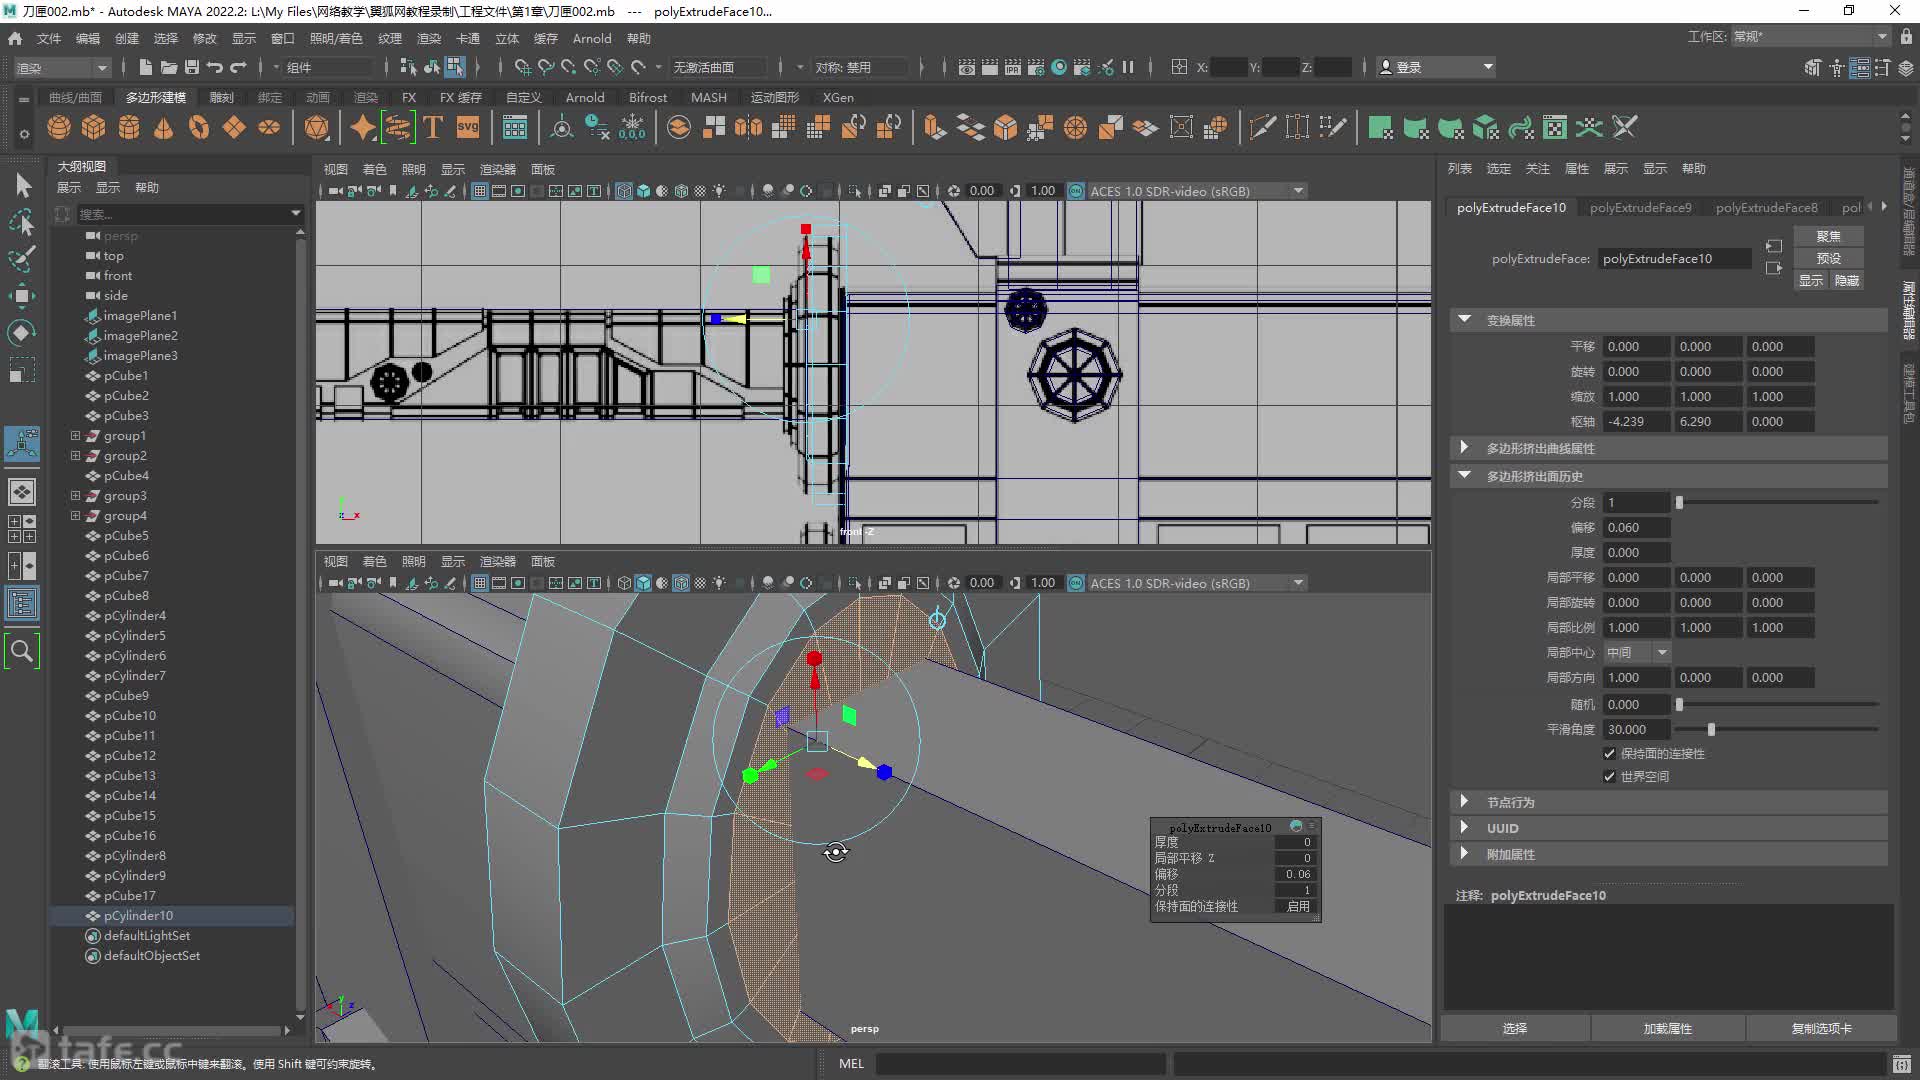Viewport: 1920px width, 1080px height.
Task: Open the menu set dropdown showing 渲染
Action: (60, 67)
